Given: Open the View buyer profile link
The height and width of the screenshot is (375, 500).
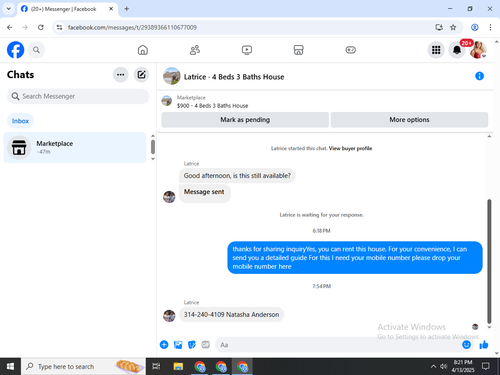Looking at the screenshot, I should click(350, 148).
